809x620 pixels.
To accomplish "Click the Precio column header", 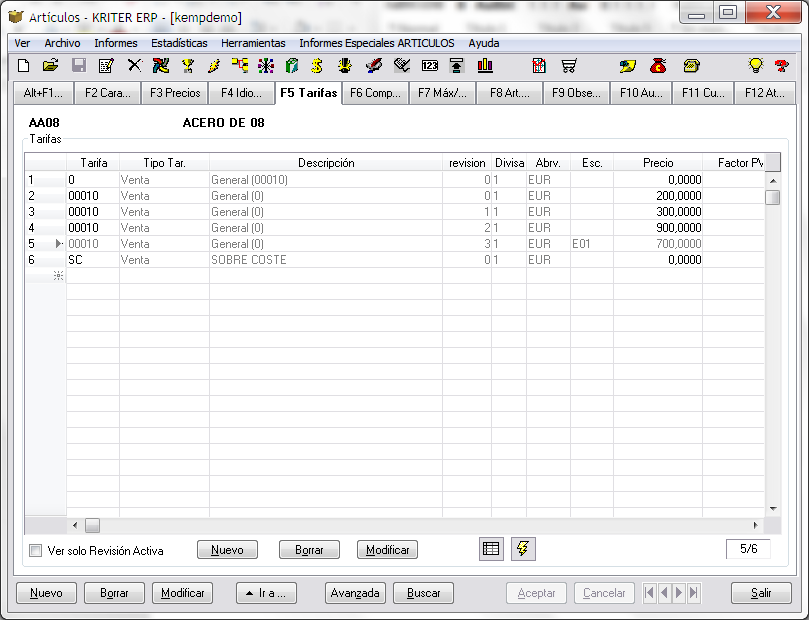I will (658, 163).
